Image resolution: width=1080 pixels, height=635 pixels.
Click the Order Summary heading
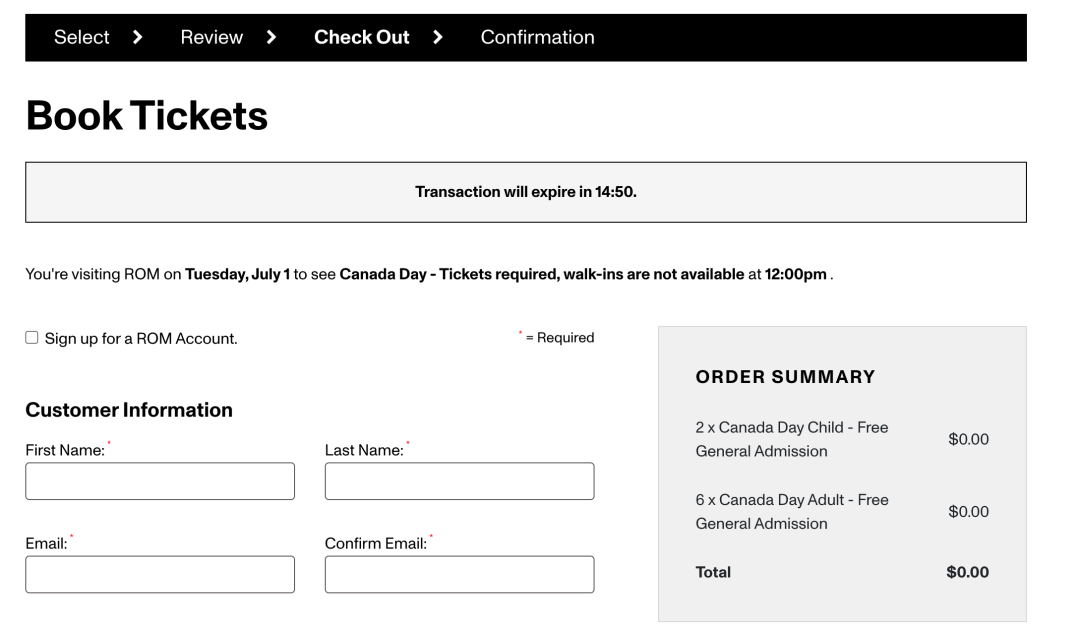(785, 377)
